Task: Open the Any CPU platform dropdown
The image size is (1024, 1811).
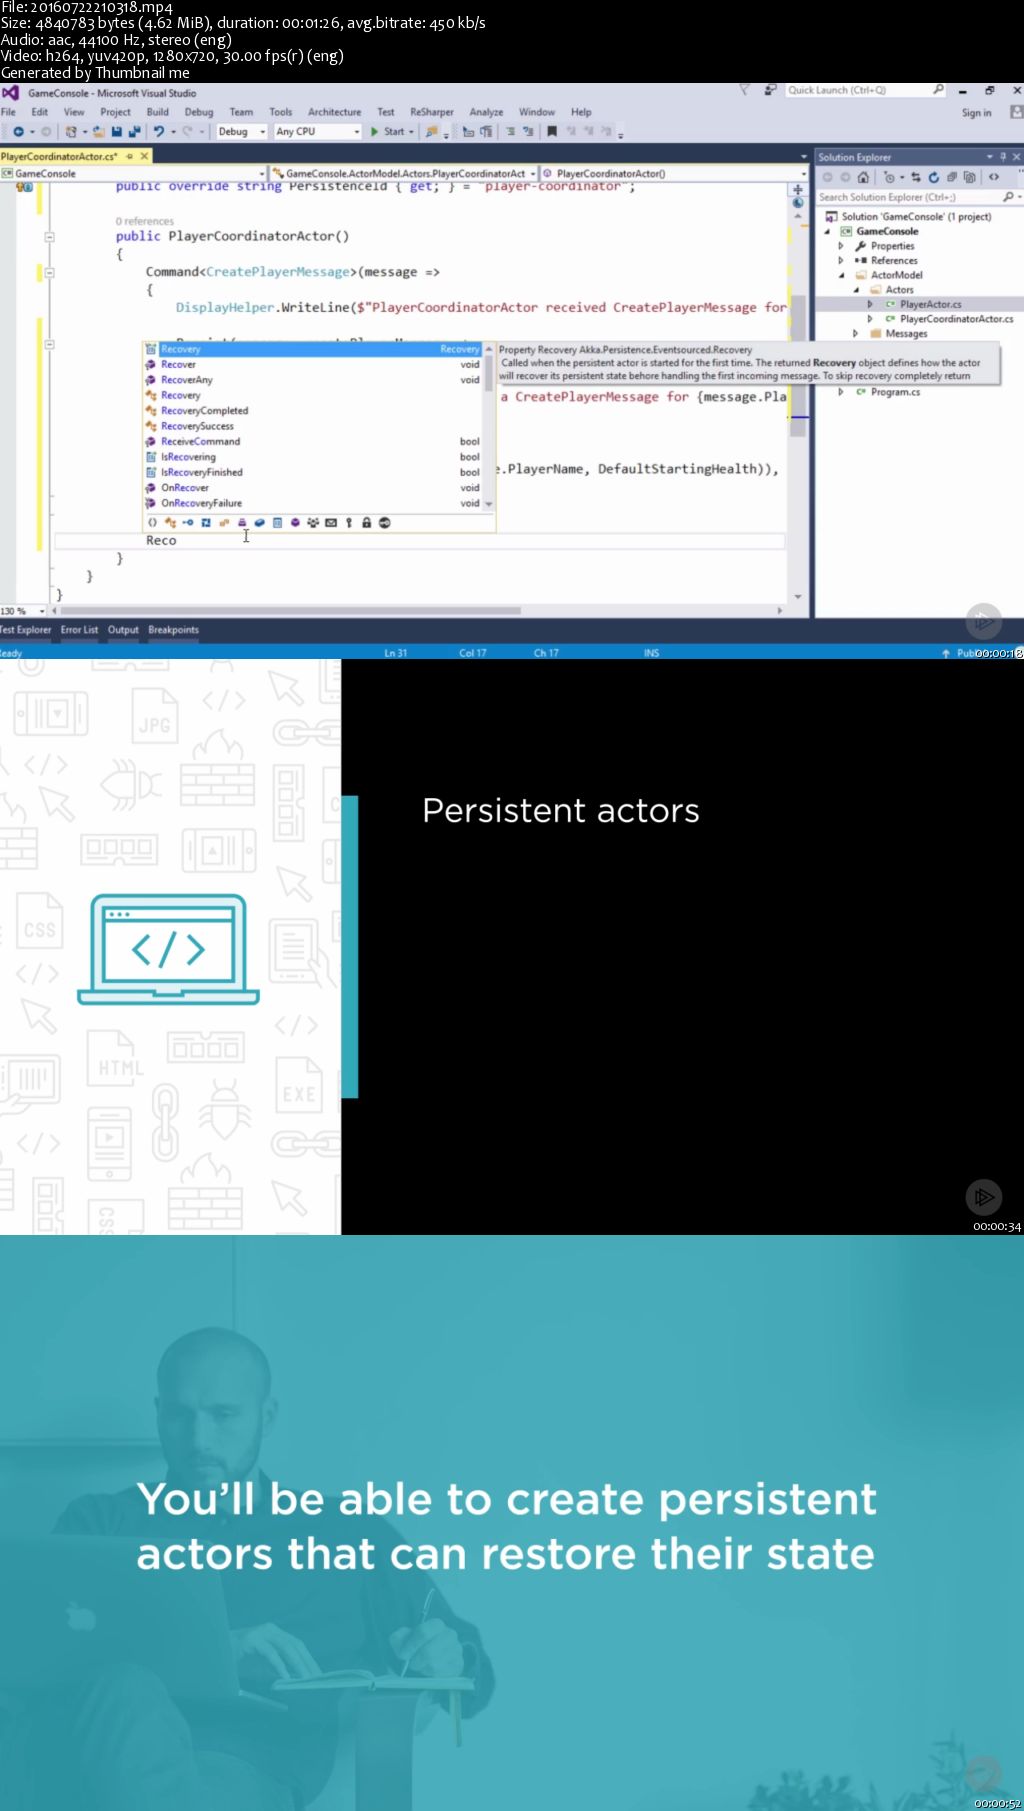Action: (317, 132)
